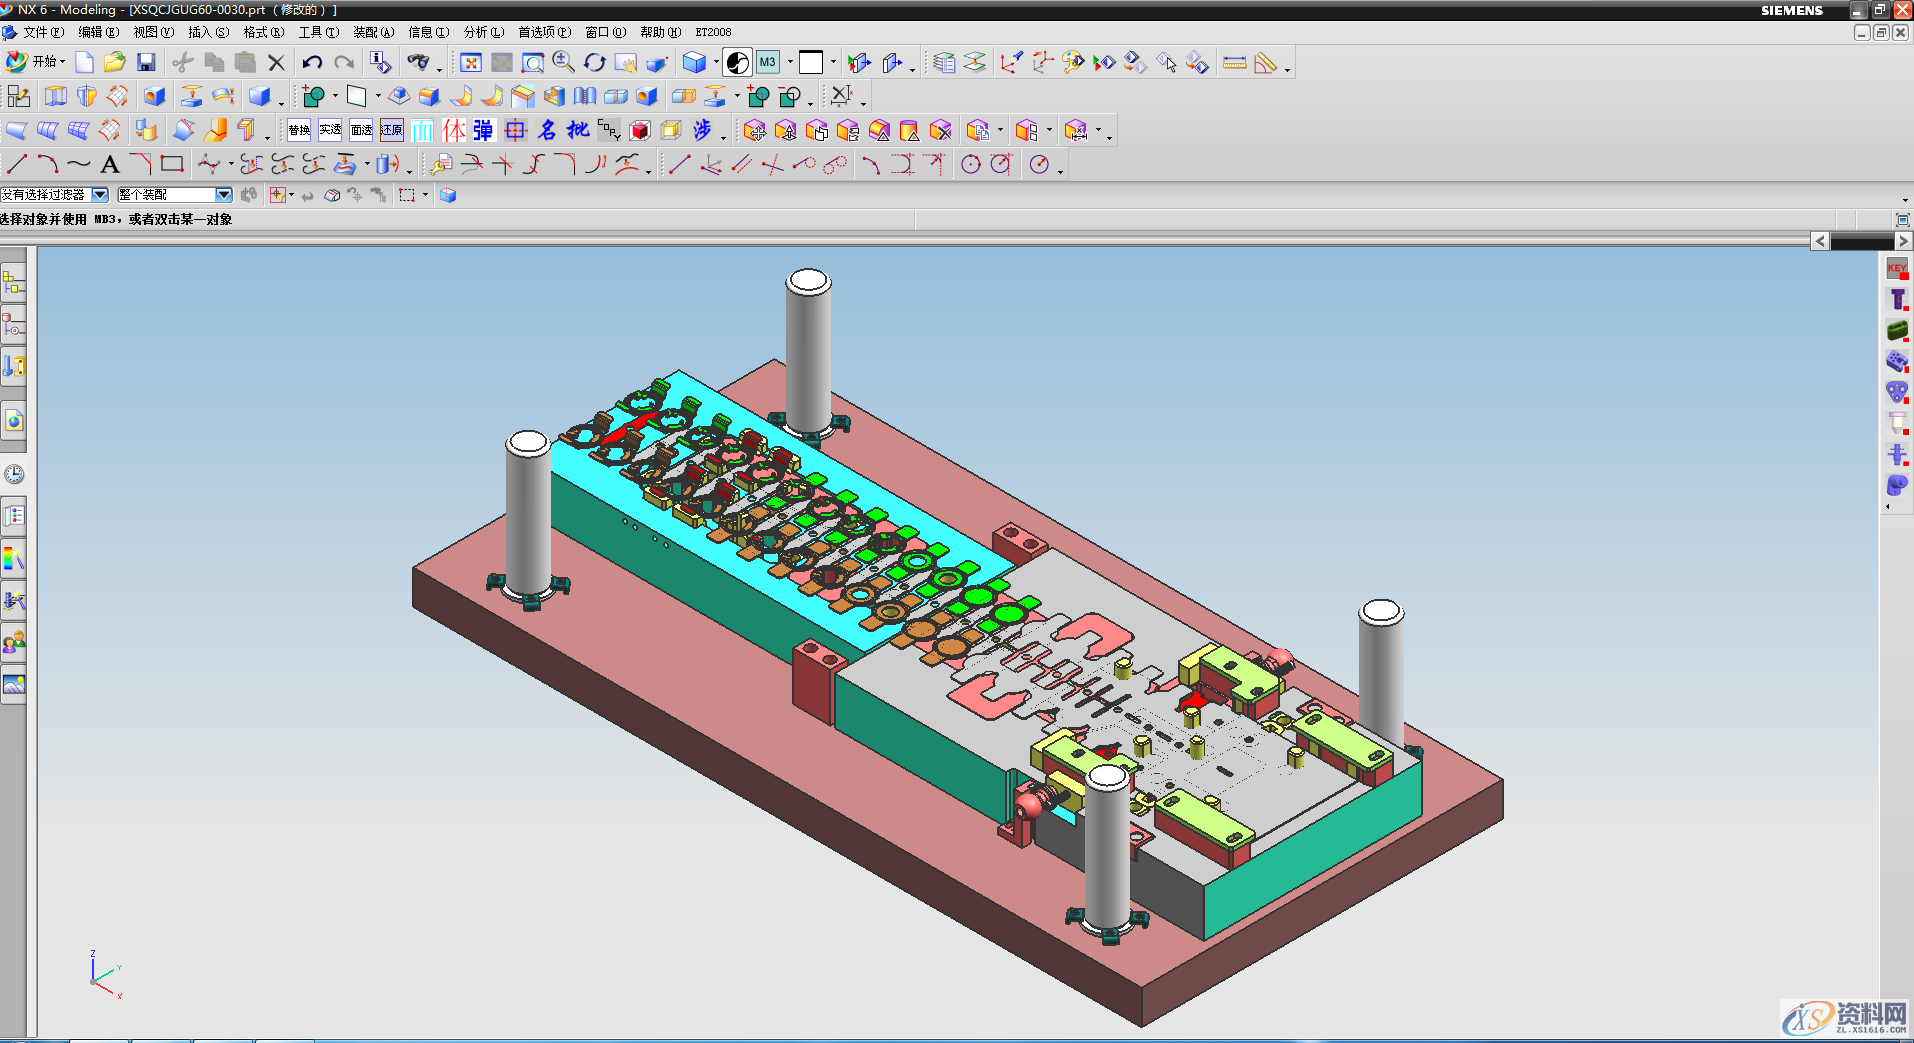Select the Text 'A' curve tool
This screenshot has width=1914, height=1043.
110,165
